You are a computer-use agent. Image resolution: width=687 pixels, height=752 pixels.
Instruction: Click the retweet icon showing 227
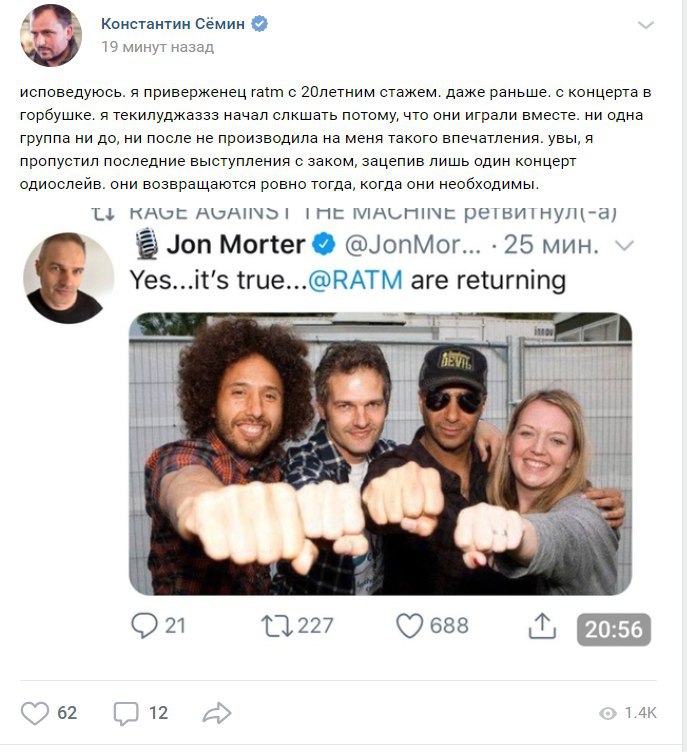pyautogui.click(x=276, y=626)
